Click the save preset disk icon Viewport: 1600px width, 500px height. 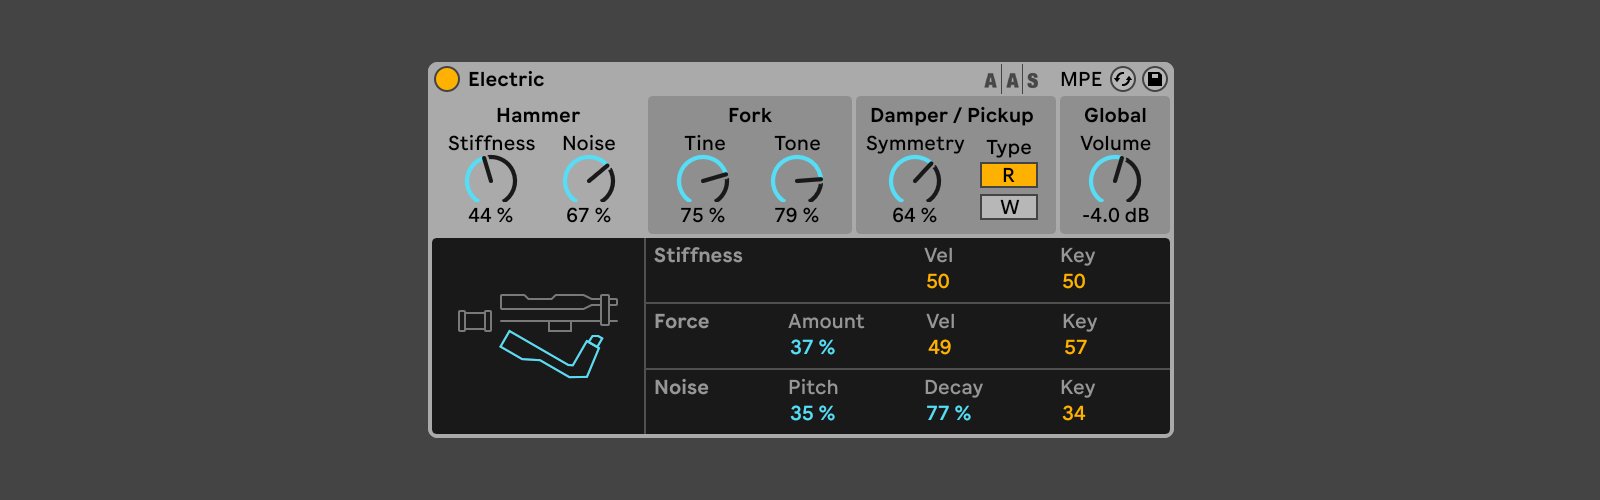[x=1154, y=79]
